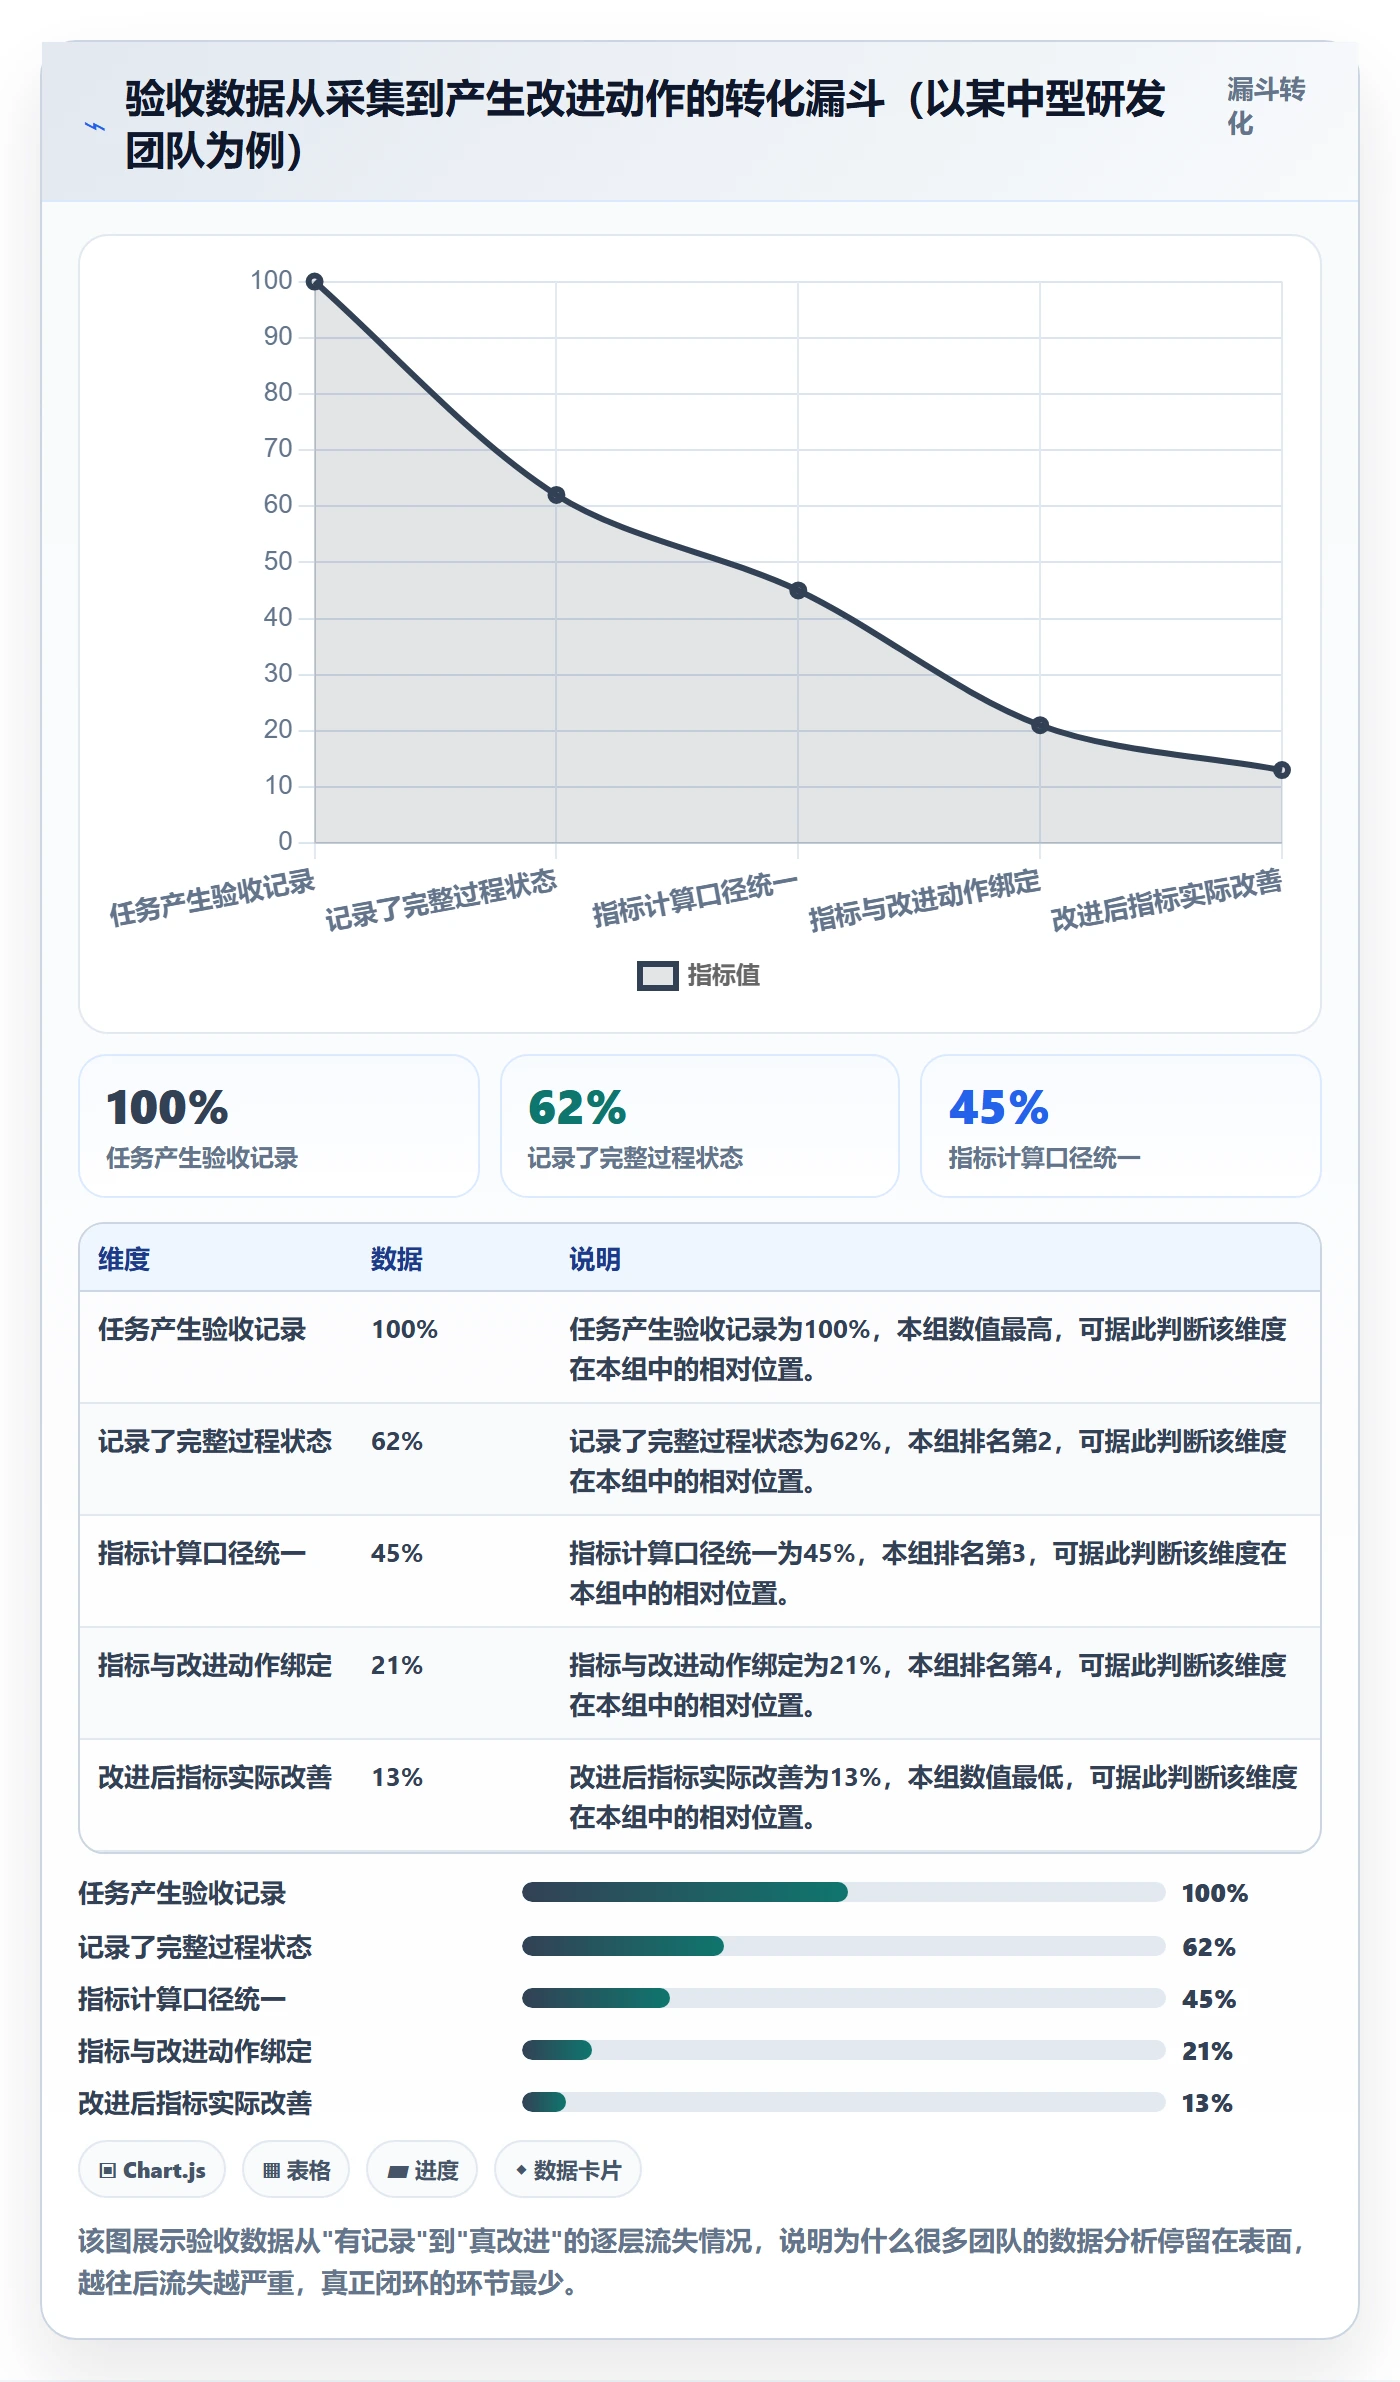Click table cell 指标与改进动作绑定 in 维度 column

[x=215, y=1665]
